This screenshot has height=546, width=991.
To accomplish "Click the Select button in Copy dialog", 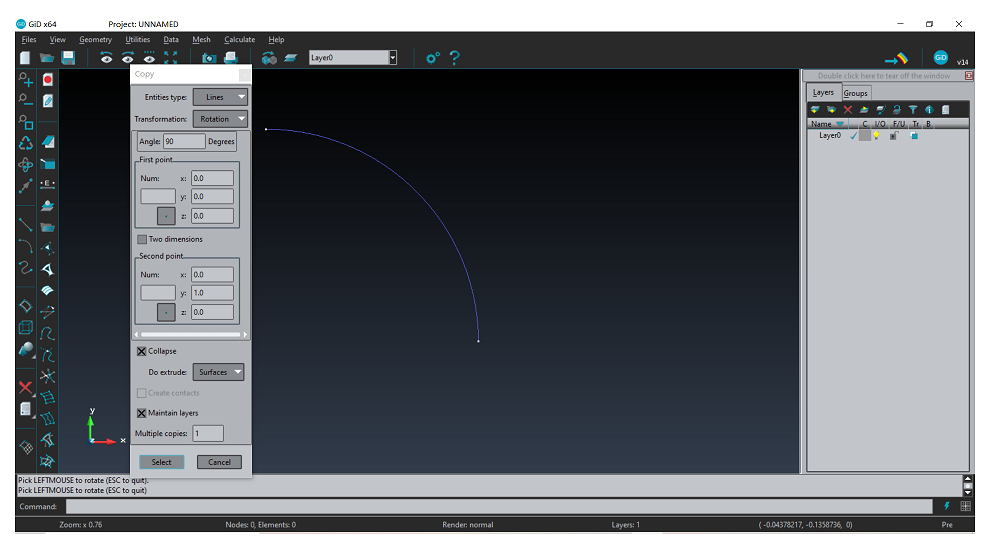I will [x=161, y=462].
